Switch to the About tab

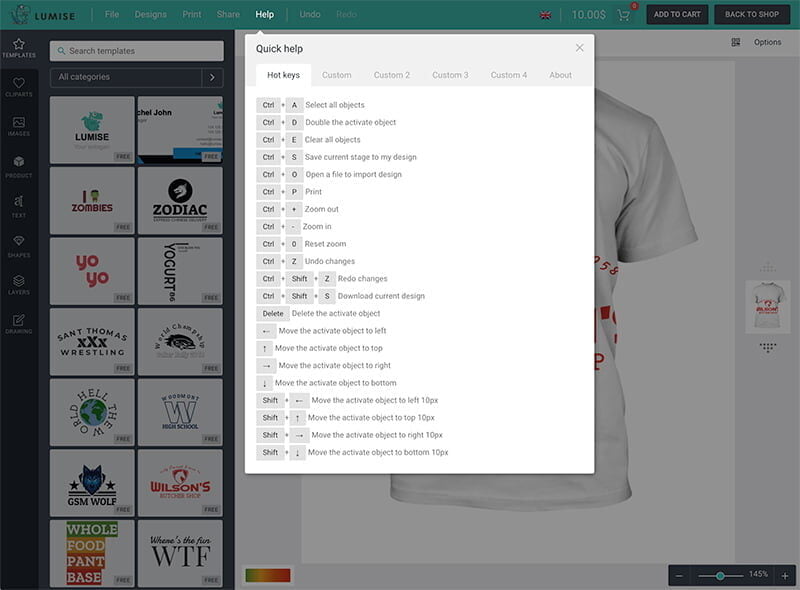560,75
